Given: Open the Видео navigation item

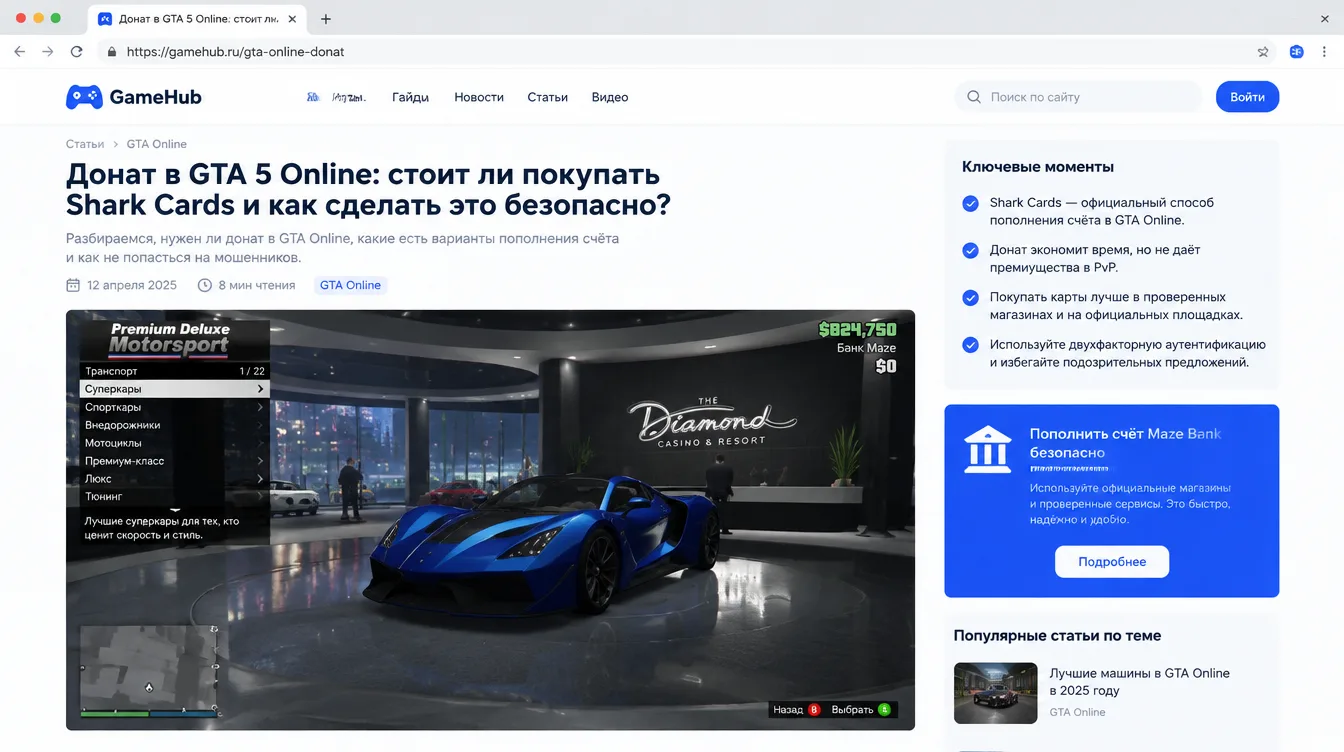Looking at the screenshot, I should tap(610, 97).
